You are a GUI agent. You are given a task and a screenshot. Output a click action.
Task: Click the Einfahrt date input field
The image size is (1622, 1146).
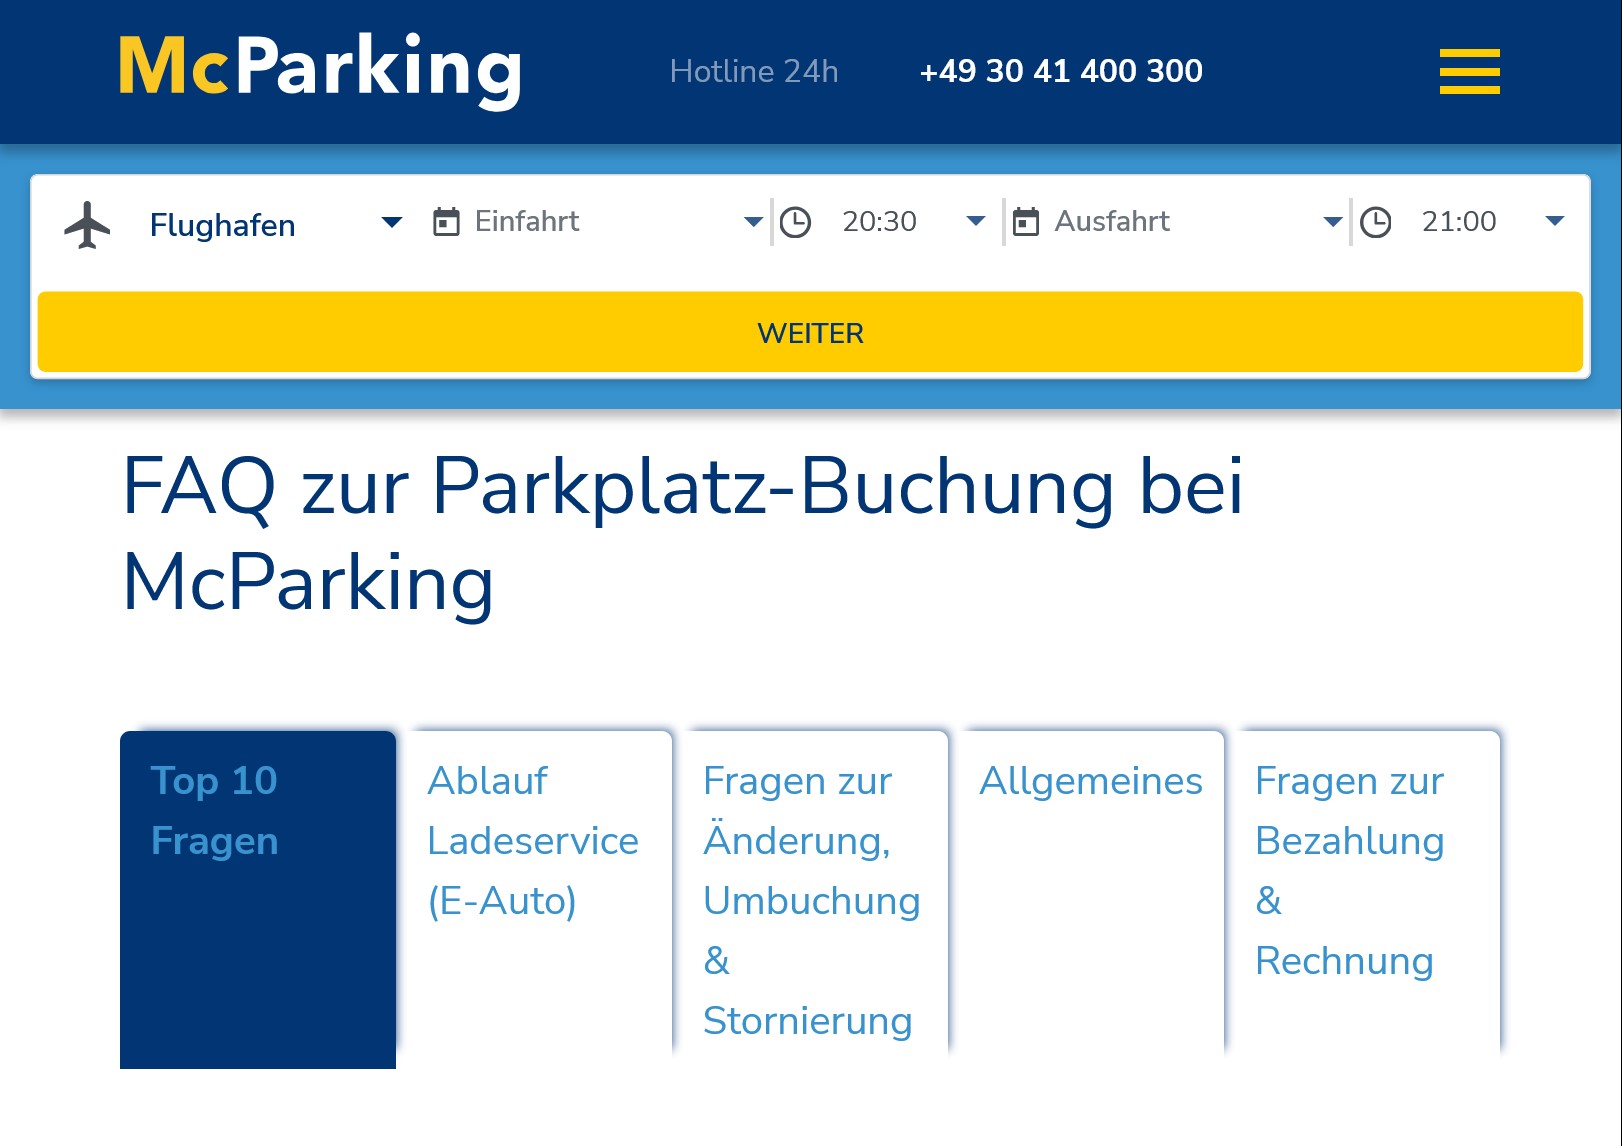529,221
